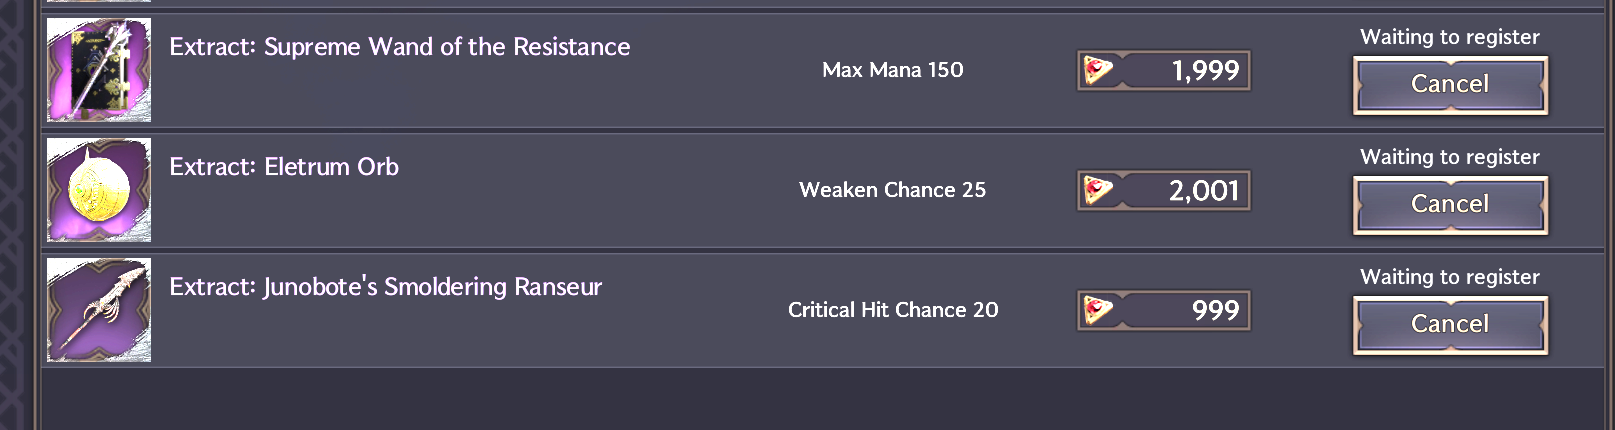
Task: Click Waiting to register status on wand row
Action: tap(1450, 37)
